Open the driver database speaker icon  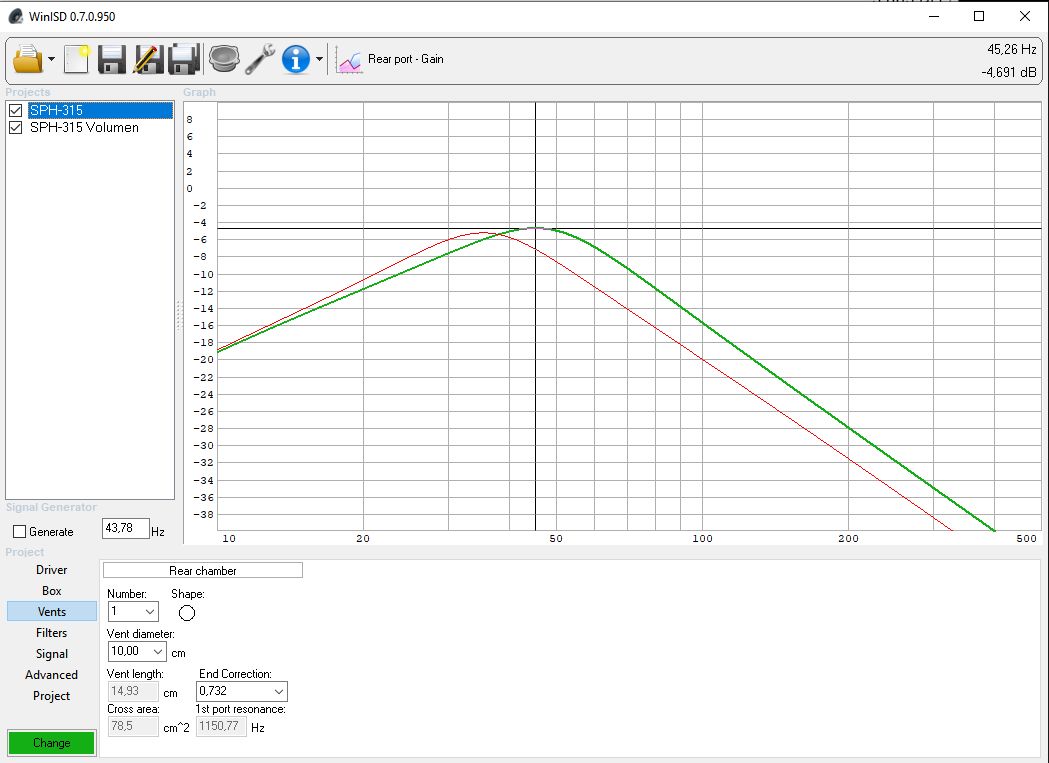coord(224,59)
